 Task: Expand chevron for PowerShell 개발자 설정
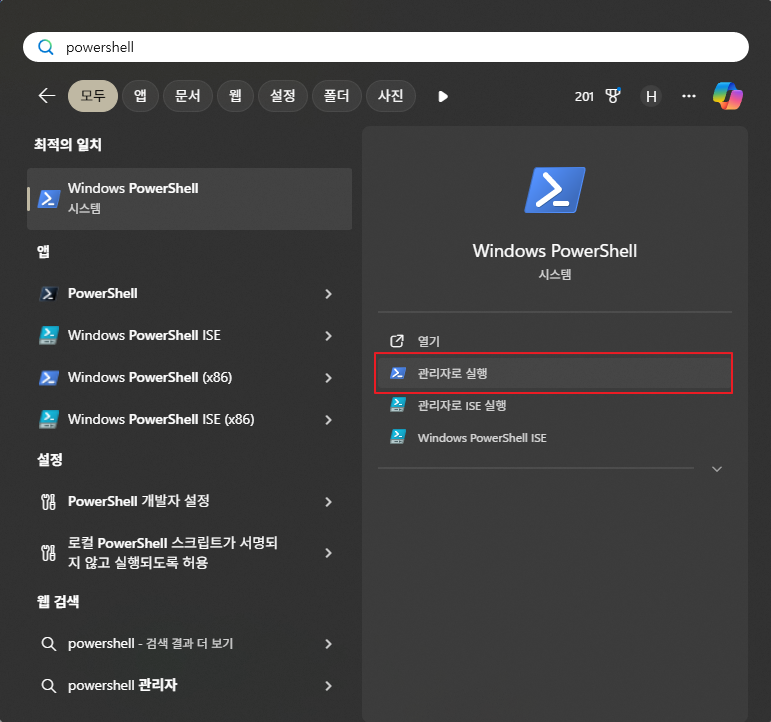coord(328,502)
